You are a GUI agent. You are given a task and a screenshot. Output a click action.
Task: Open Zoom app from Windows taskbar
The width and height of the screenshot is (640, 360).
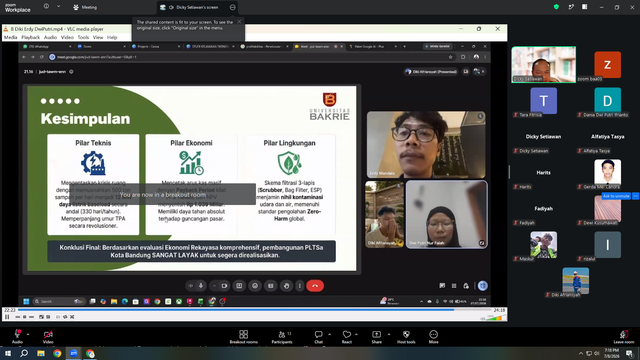coord(73,353)
